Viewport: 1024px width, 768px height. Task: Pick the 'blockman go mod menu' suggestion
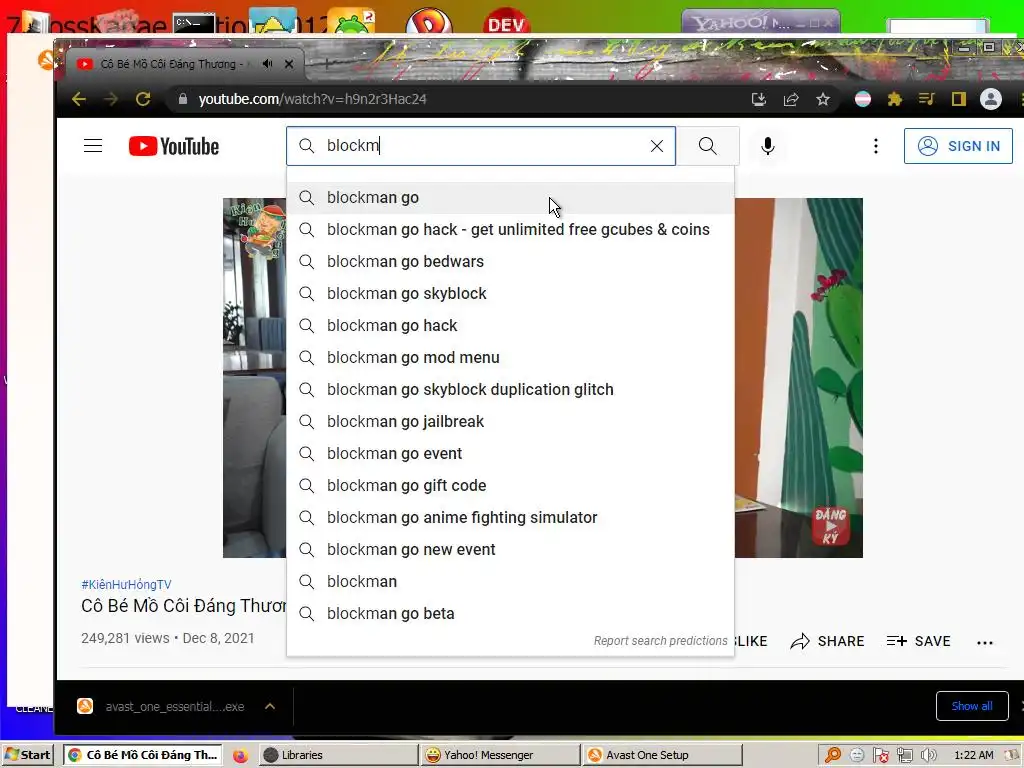tap(510, 358)
